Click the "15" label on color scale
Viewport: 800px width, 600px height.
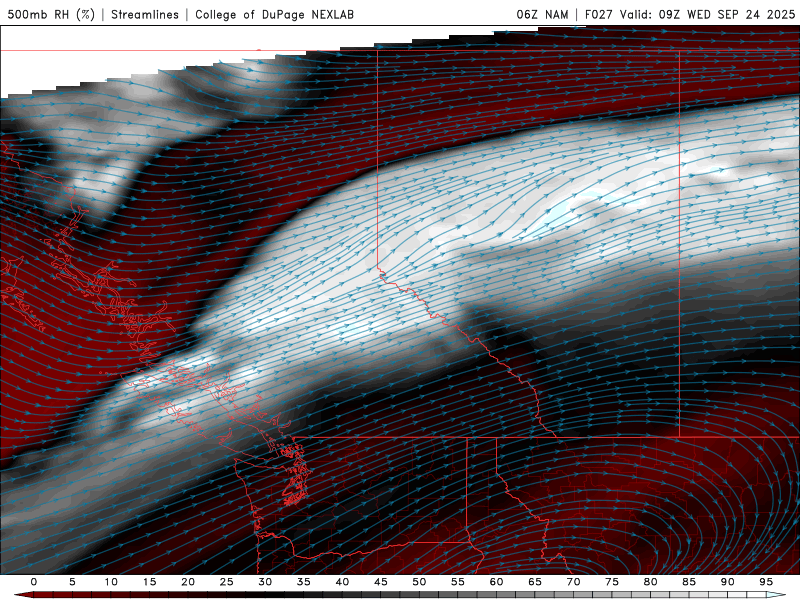click(x=149, y=582)
